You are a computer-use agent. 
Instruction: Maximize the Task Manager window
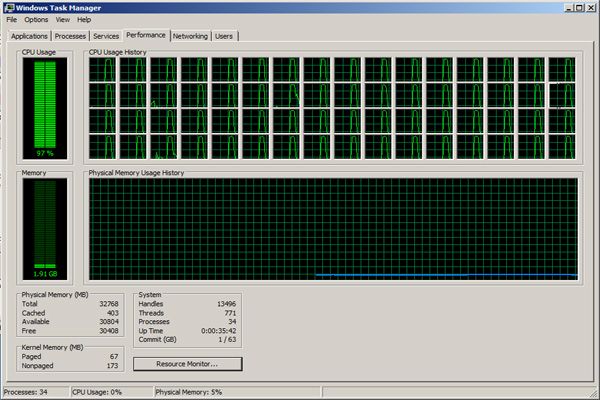coord(579,8)
